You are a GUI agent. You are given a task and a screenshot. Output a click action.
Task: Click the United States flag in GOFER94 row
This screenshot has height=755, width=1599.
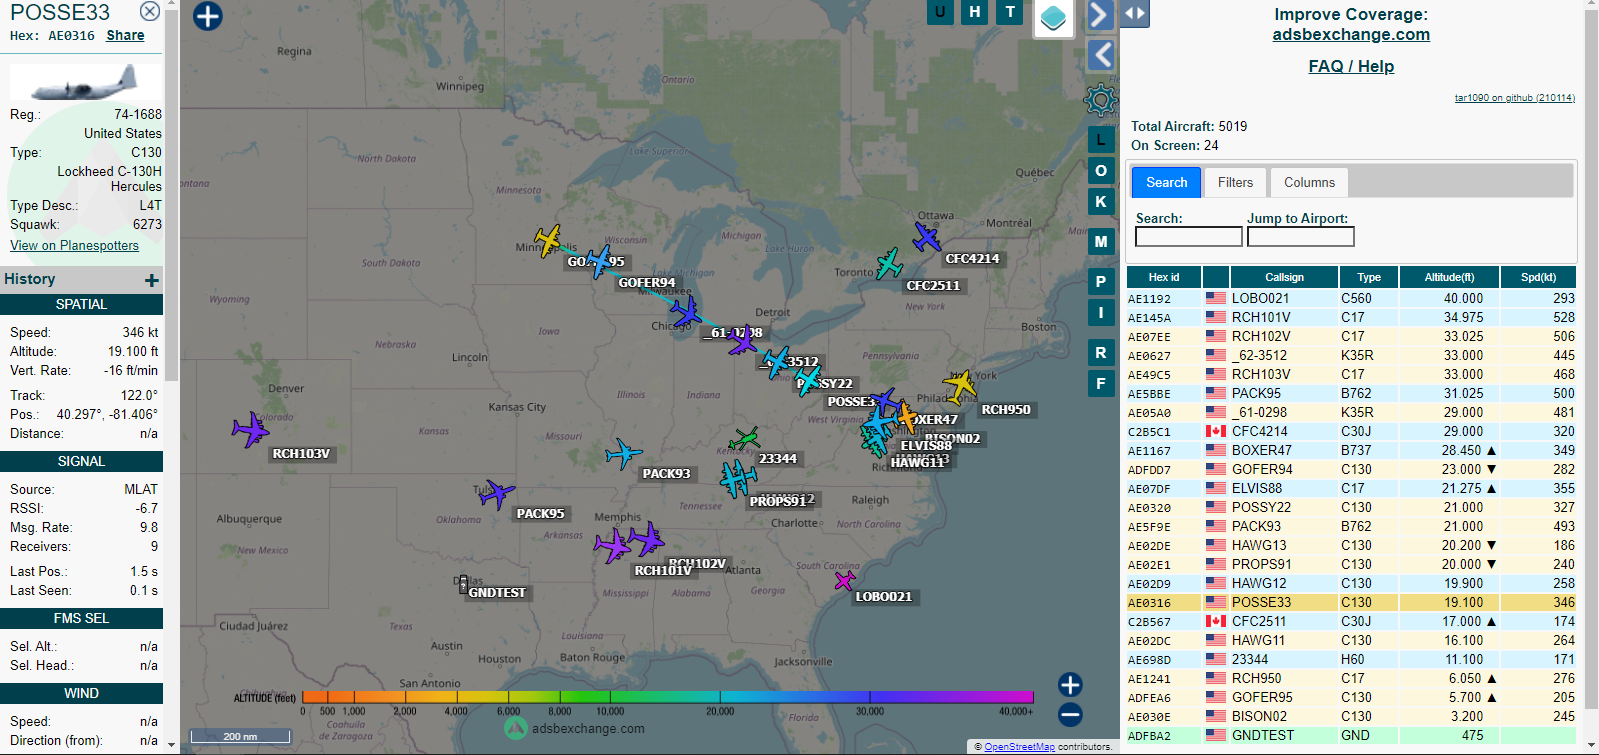1215,469
